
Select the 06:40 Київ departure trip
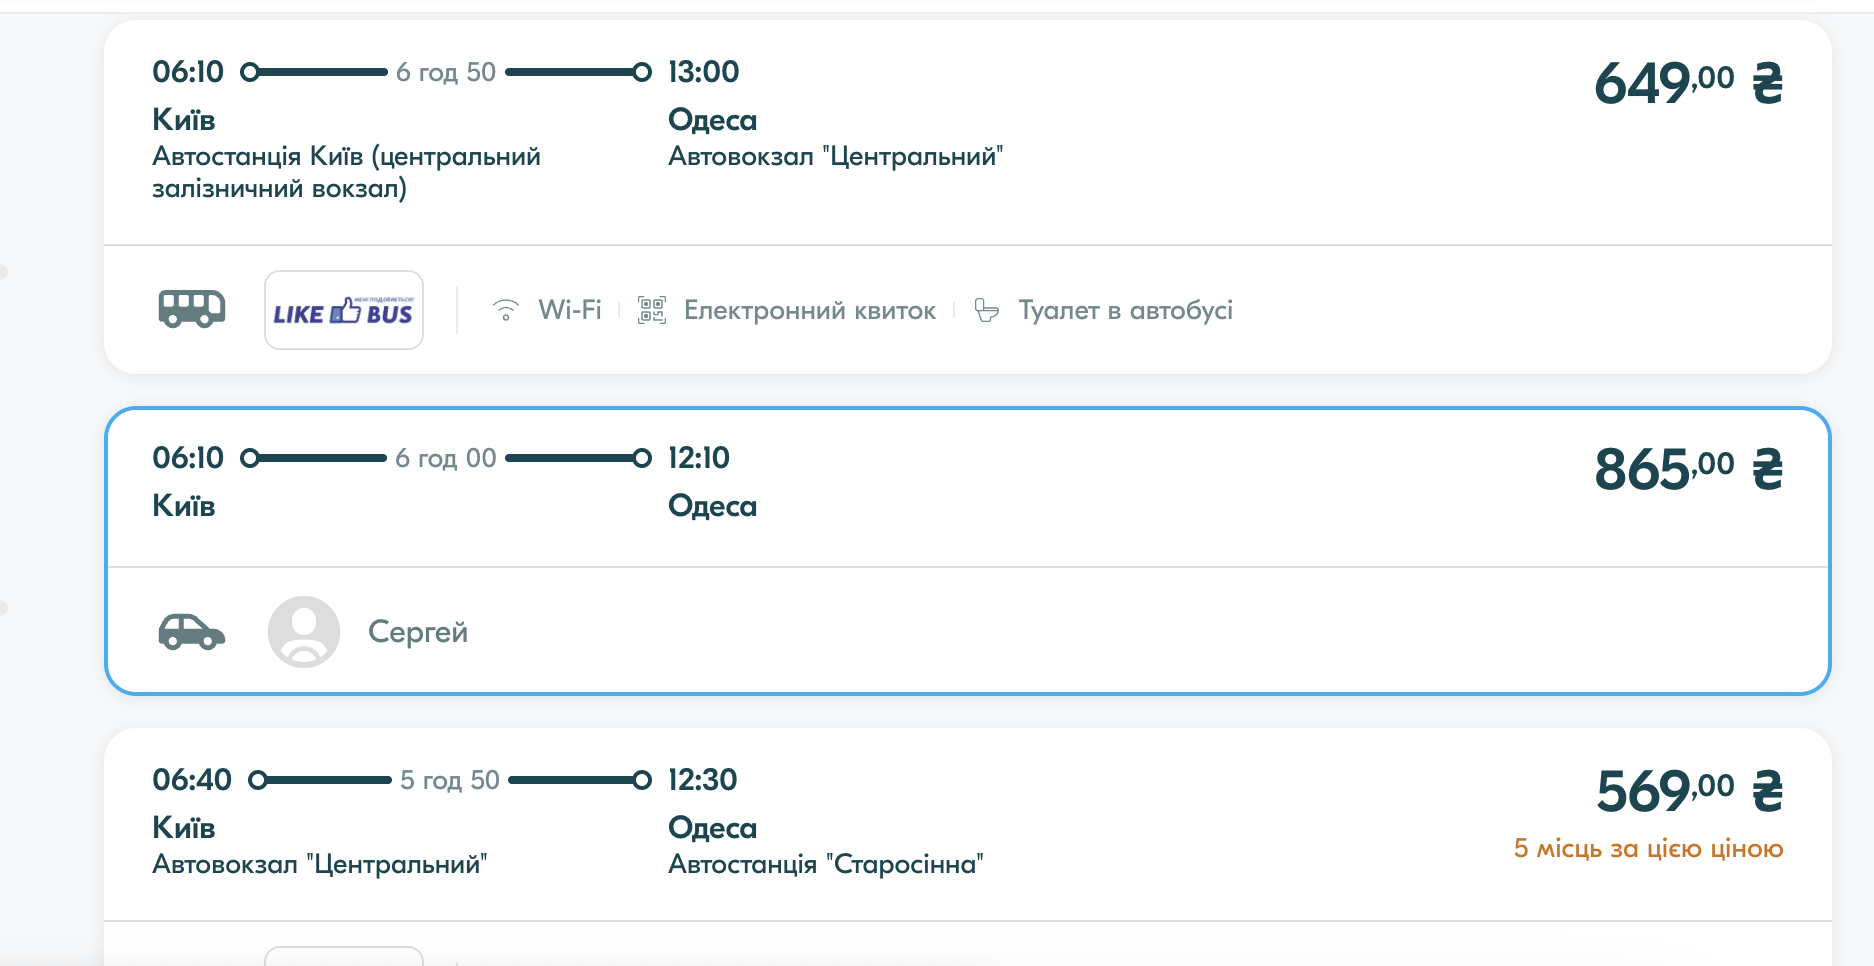[191, 780]
